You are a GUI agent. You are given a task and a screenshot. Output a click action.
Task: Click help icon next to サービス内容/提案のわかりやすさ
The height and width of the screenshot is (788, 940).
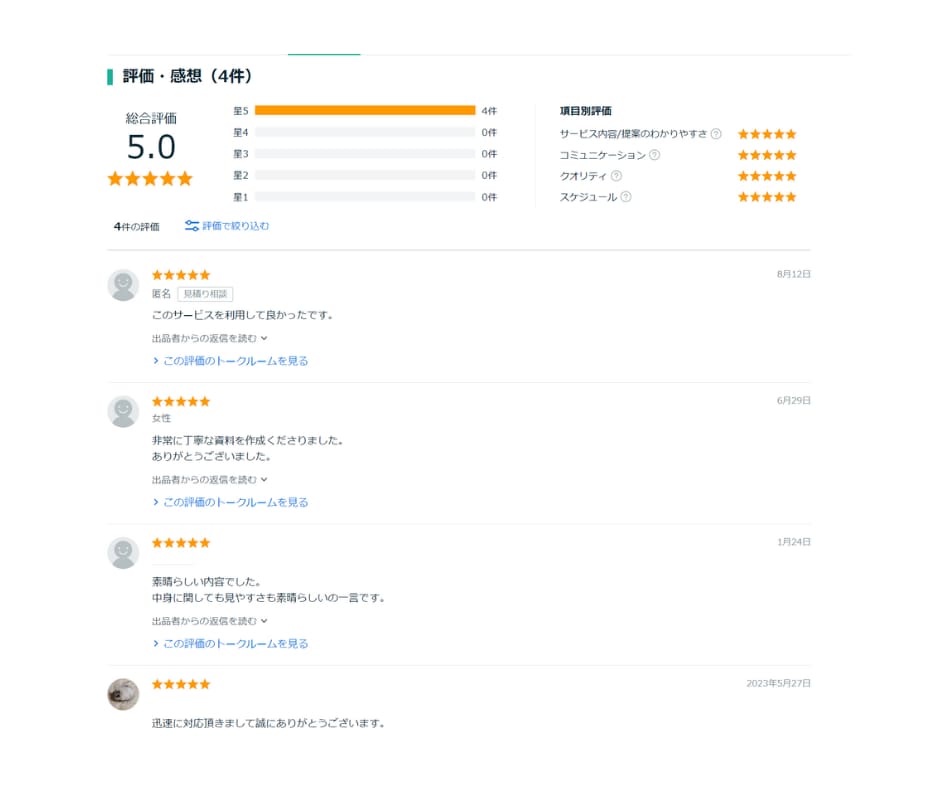click(x=716, y=134)
